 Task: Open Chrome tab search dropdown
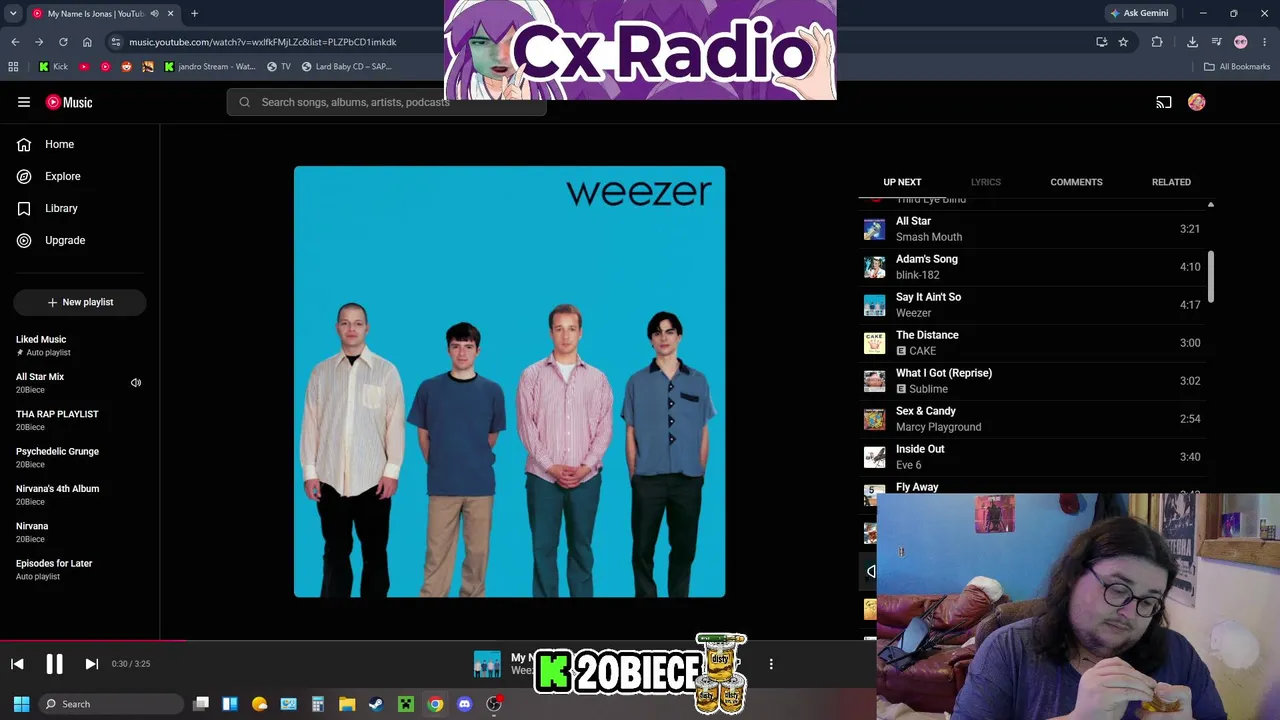(15, 13)
